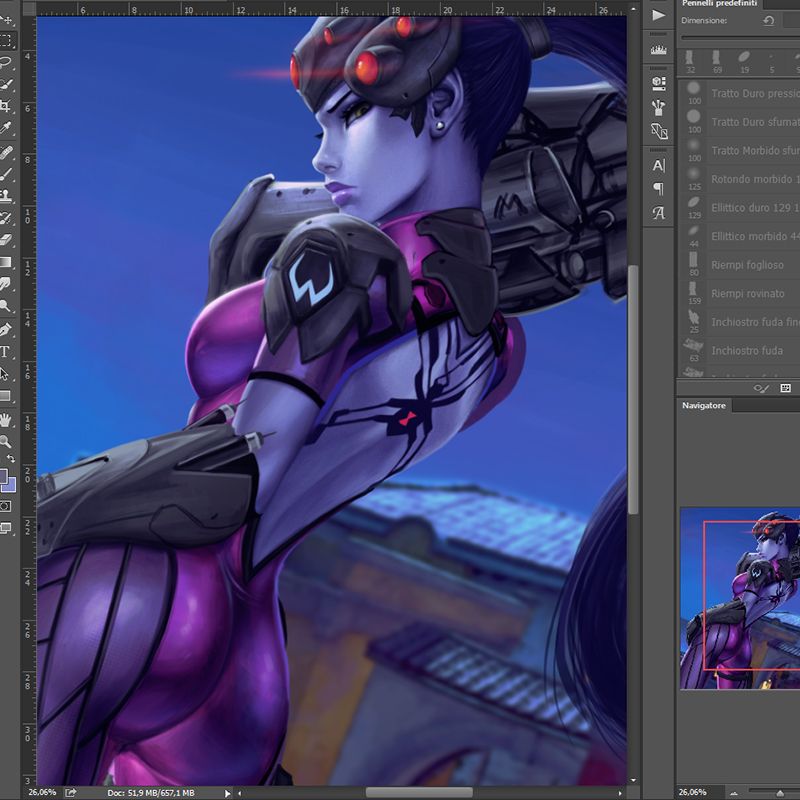The width and height of the screenshot is (800, 800).
Task: Select recent brush tip size 69
Action: (717, 62)
